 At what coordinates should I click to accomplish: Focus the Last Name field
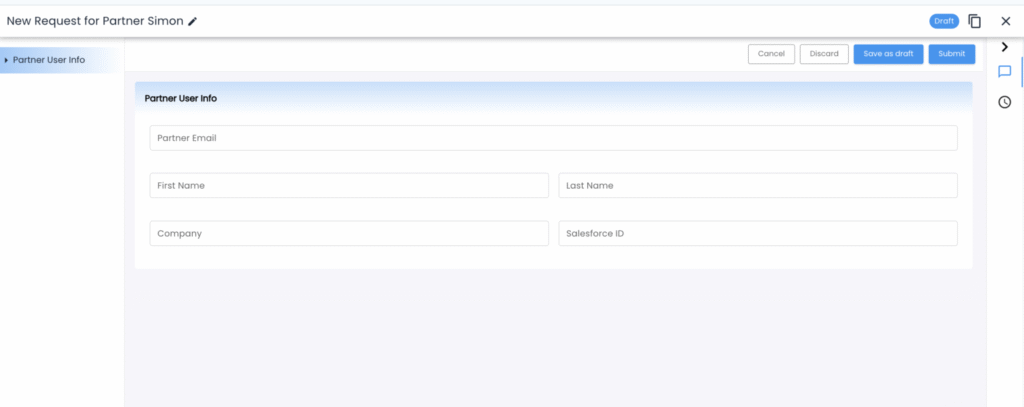pyautogui.click(x=758, y=186)
